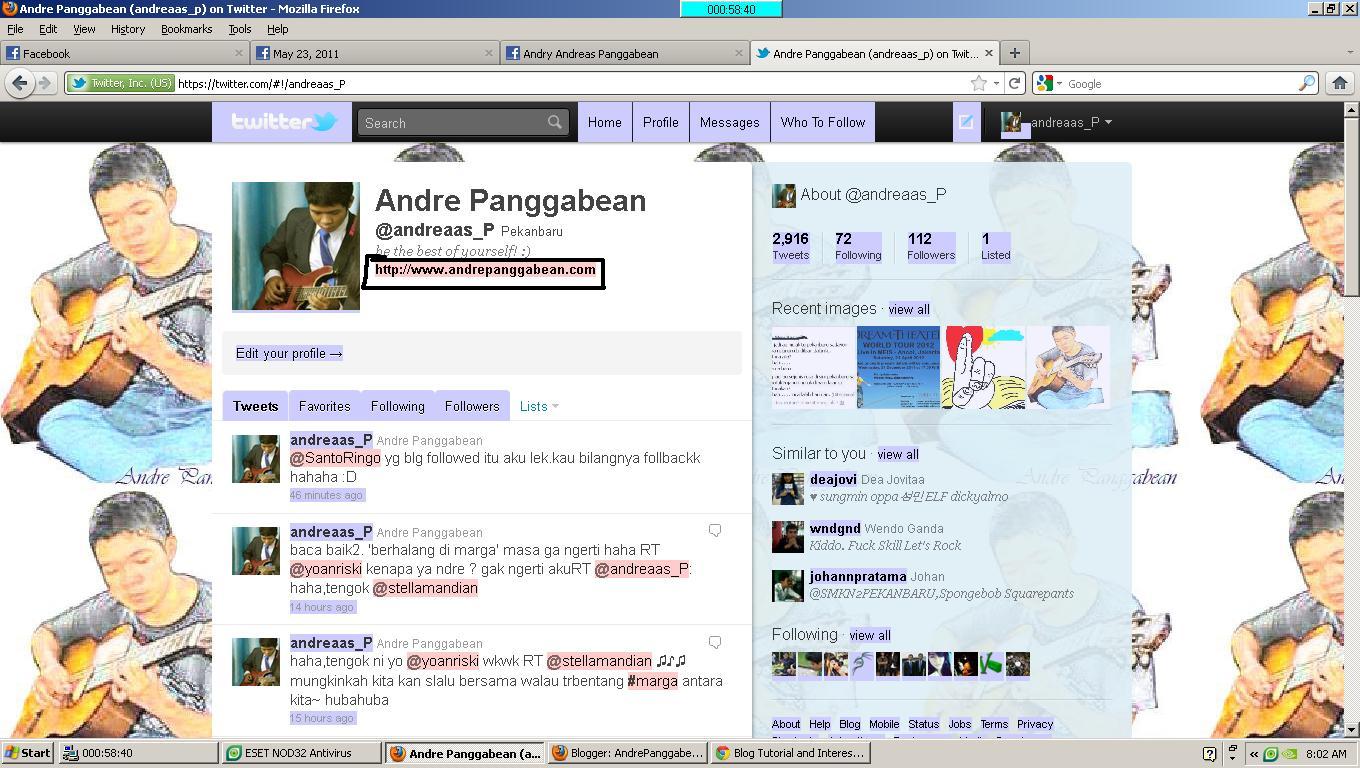This screenshot has width=1360, height=768.
Task: Click view all next to Similar to you
Action: click(x=897, y=454)
